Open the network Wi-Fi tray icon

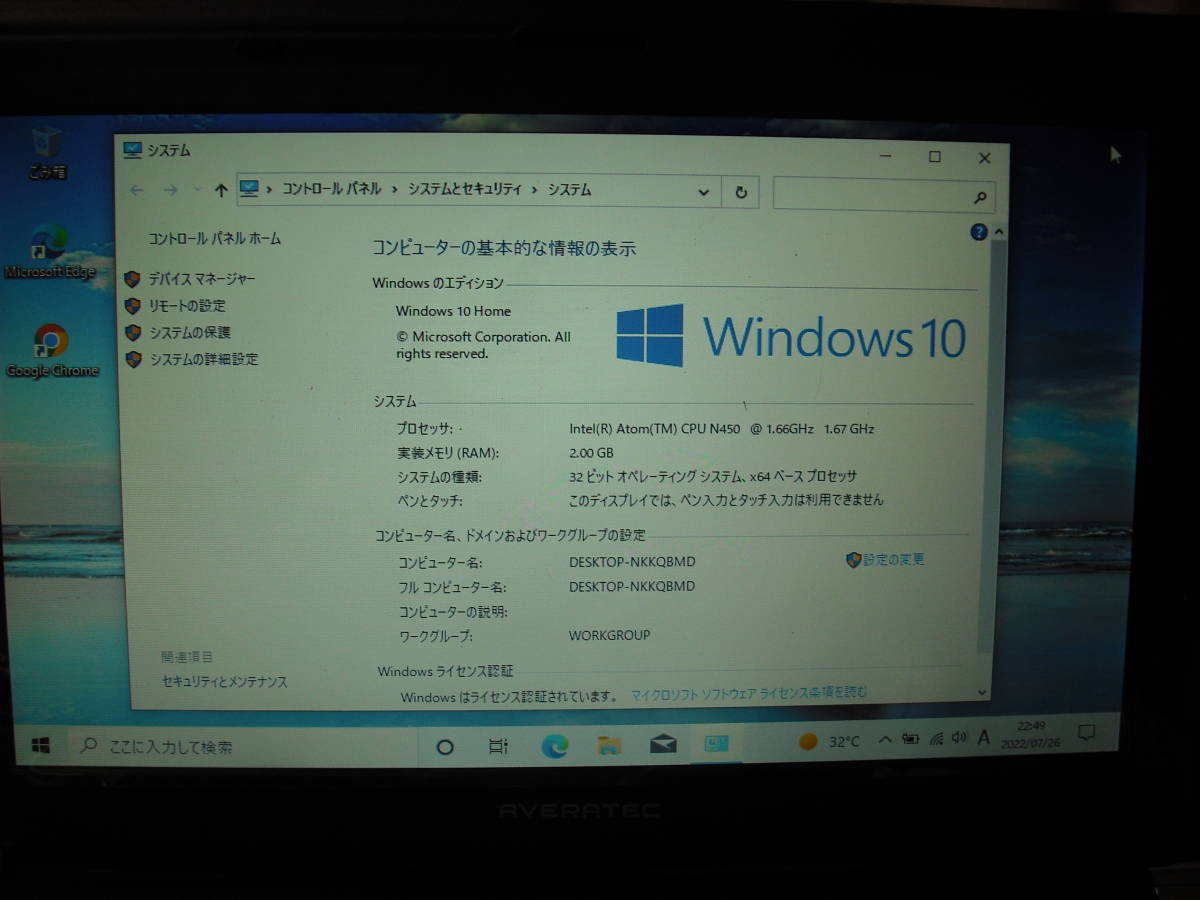coord(936,739)
